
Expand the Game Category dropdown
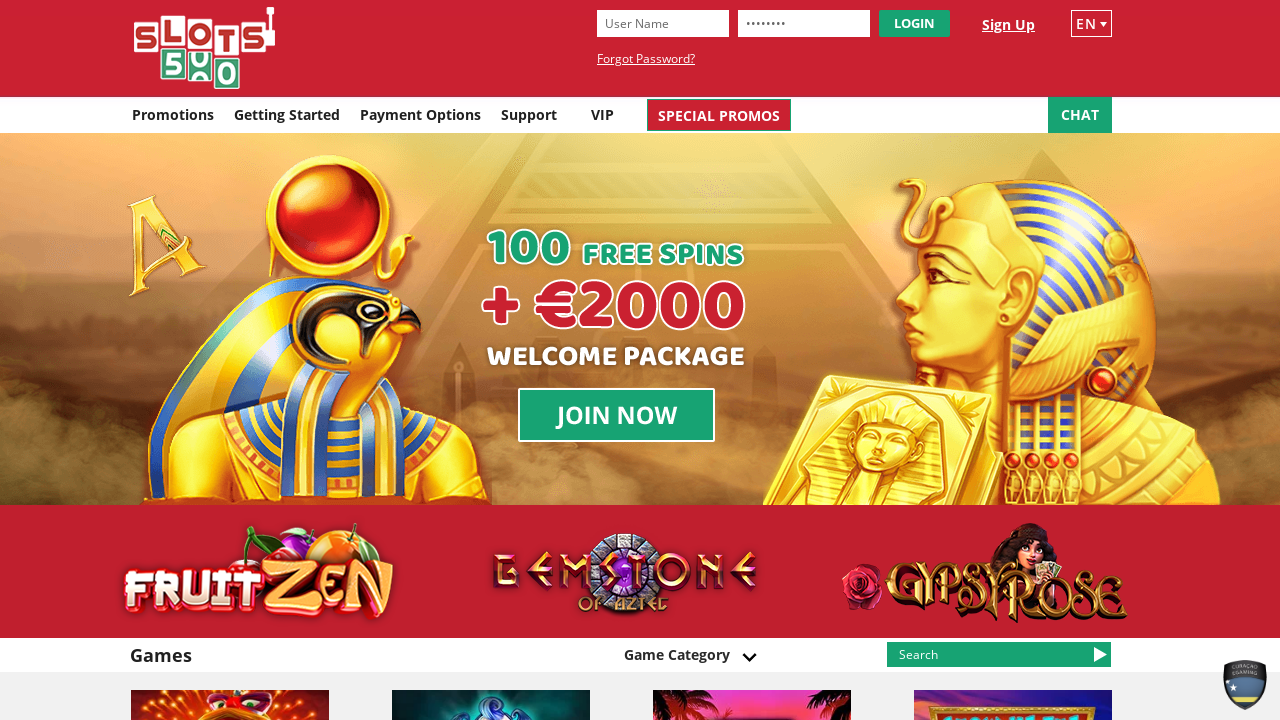tap(690, 655)
